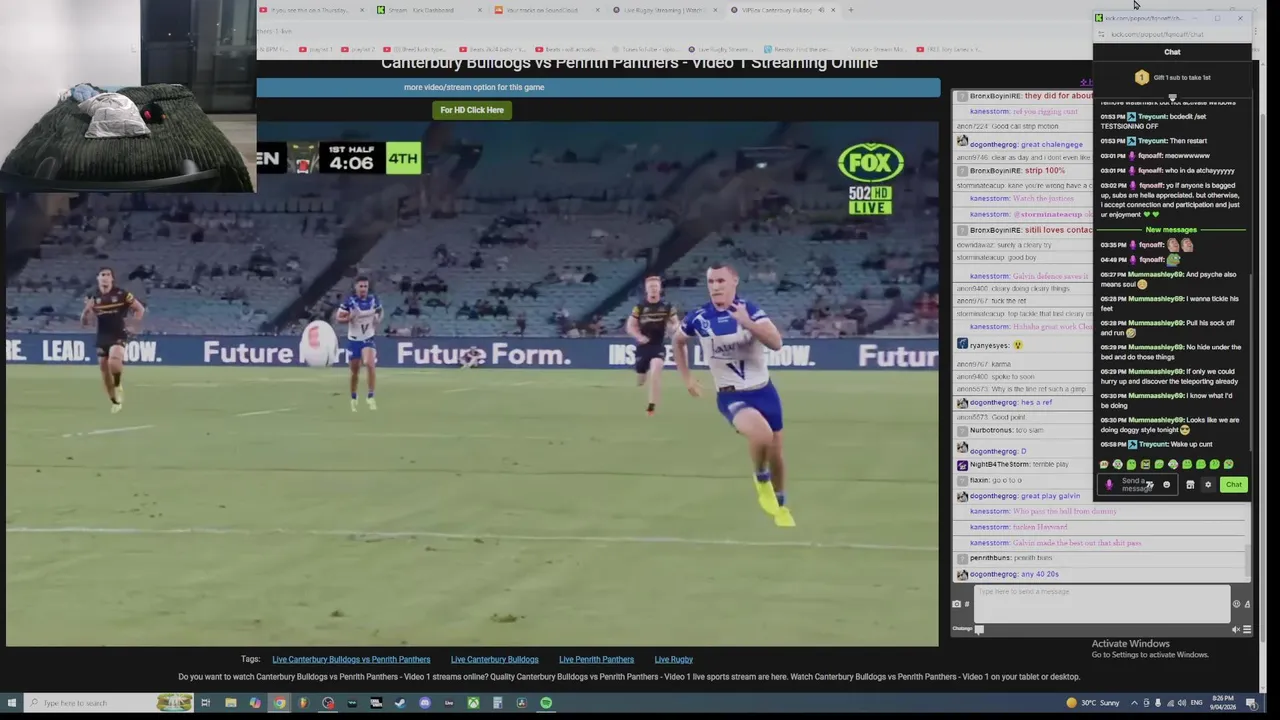This screenshot has width=1280, height=720.
Task: Open the Chatango smiley emoticon picker
Action: (1236, 604)
